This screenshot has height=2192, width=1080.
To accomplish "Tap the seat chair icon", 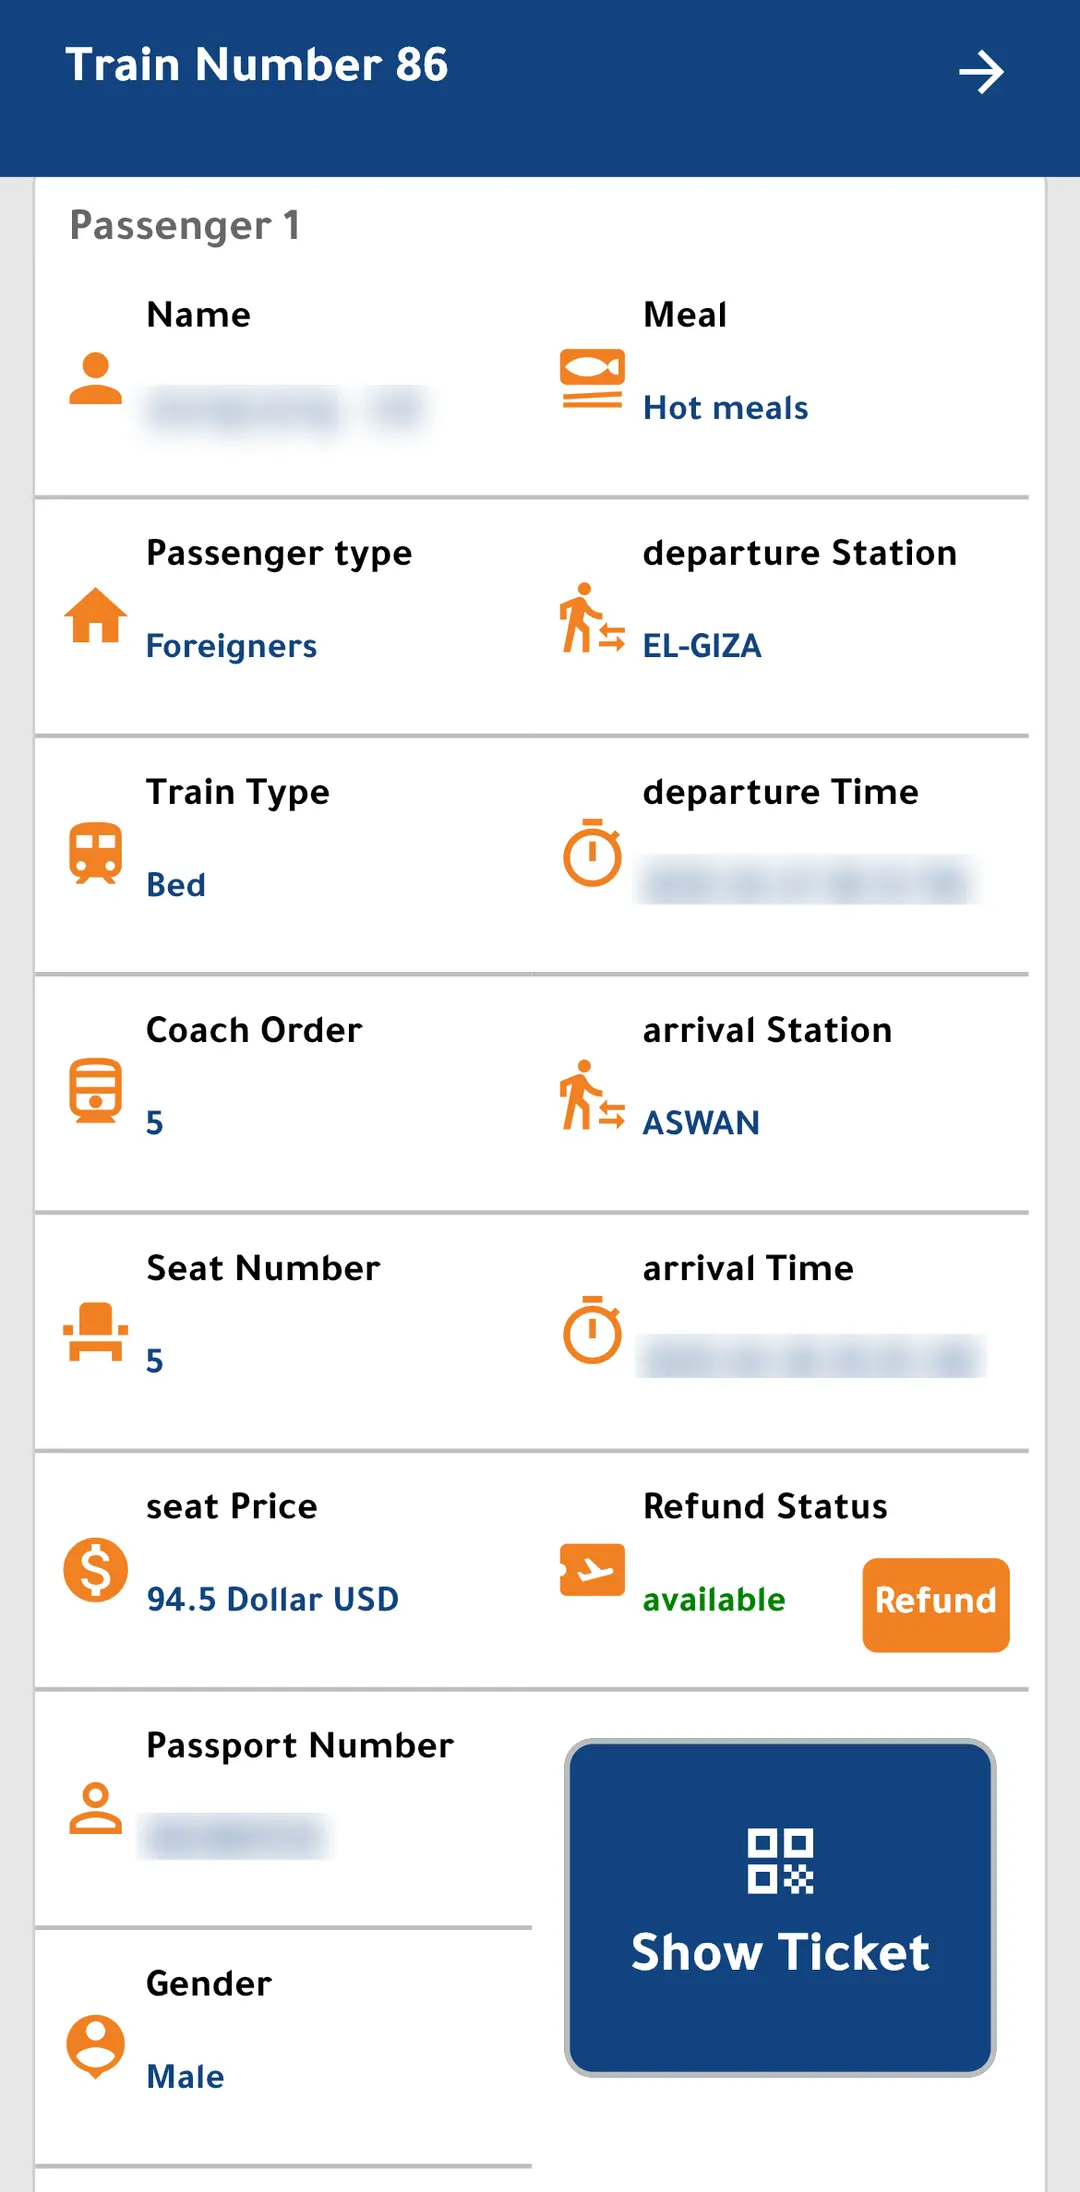I will pyautogui.click(x=95, y=1331).
